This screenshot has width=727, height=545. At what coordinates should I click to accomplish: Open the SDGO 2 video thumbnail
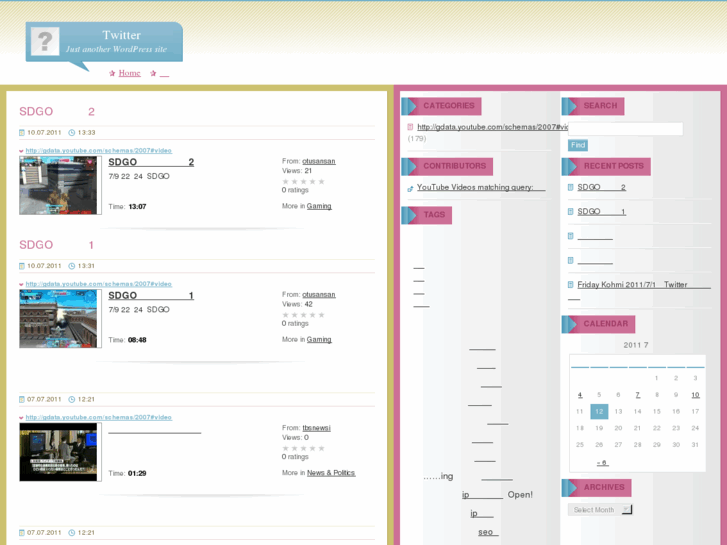point(58,185)
